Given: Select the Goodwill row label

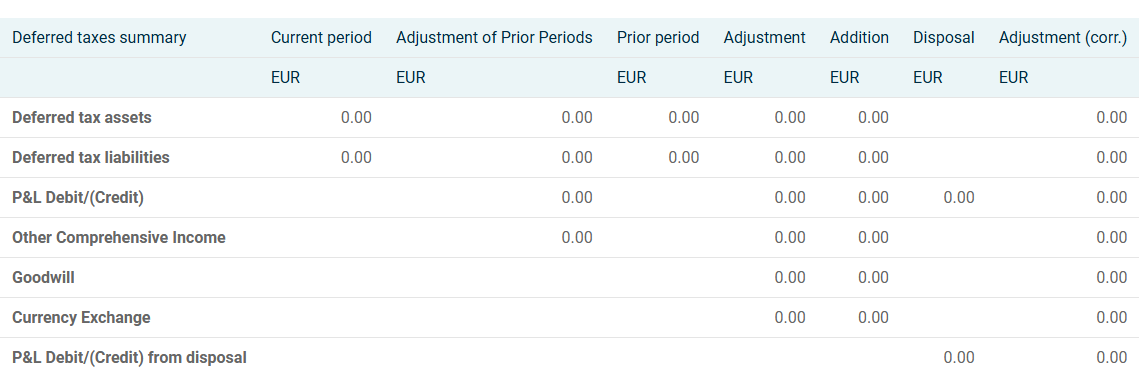Looking at the screenshot, I should (43, 277).
